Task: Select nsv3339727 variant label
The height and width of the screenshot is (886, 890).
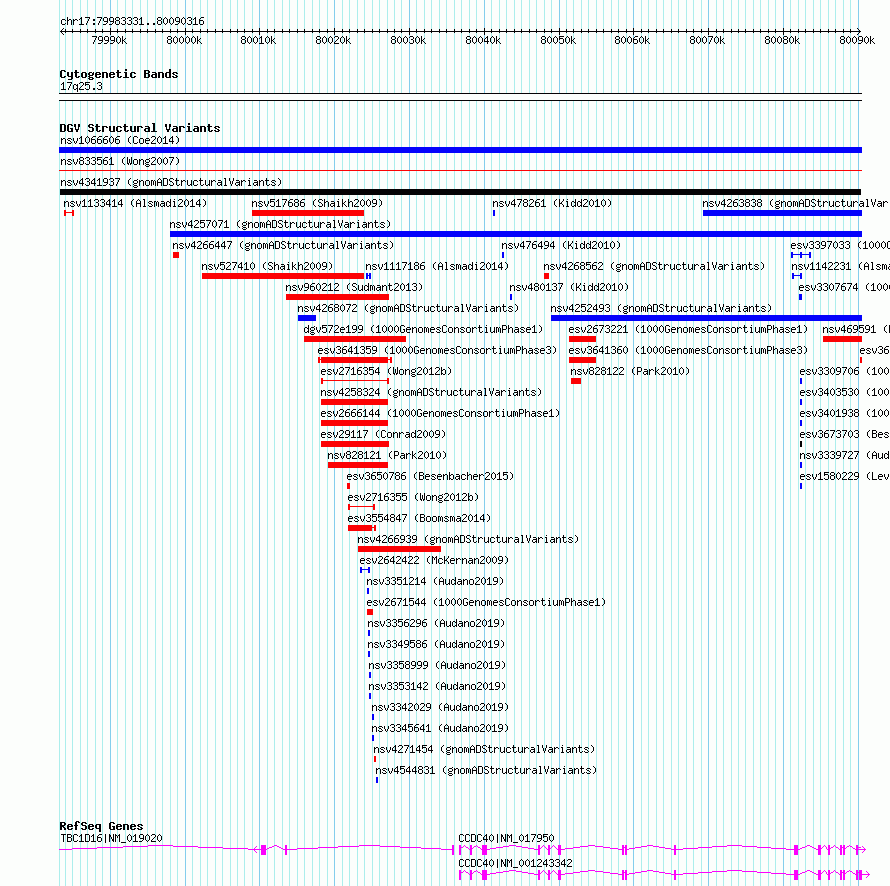Action: click(845, 455)
